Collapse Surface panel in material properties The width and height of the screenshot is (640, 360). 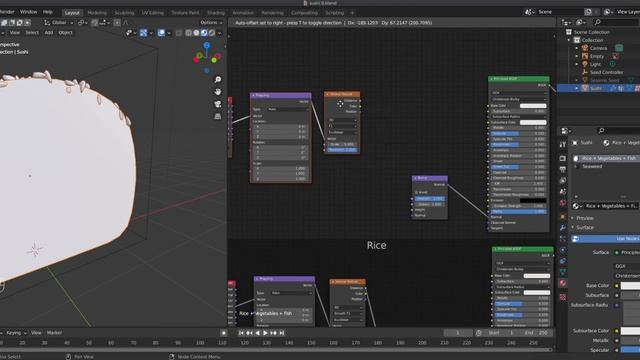585,227
